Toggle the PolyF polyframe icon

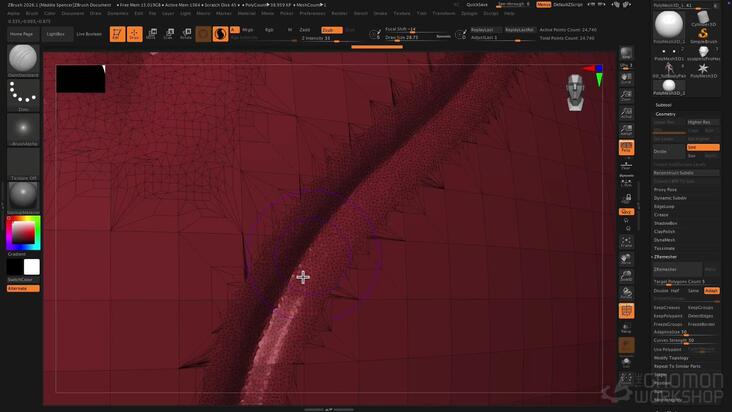tap(626, 311)
